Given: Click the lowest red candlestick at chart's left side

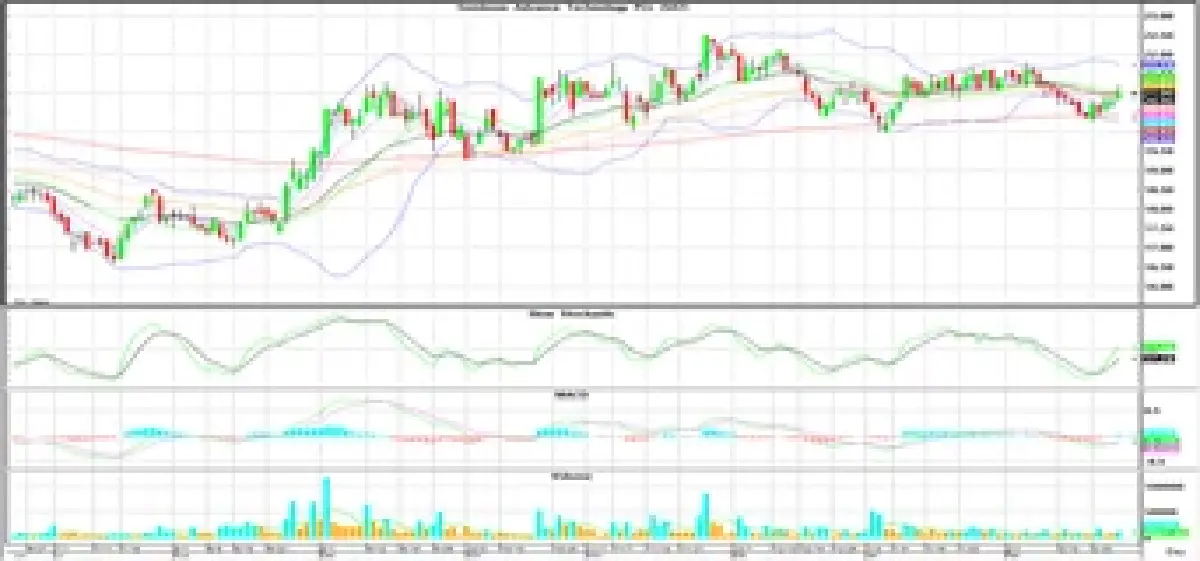Looking at the screenshot, I should (x=113, y=253).
